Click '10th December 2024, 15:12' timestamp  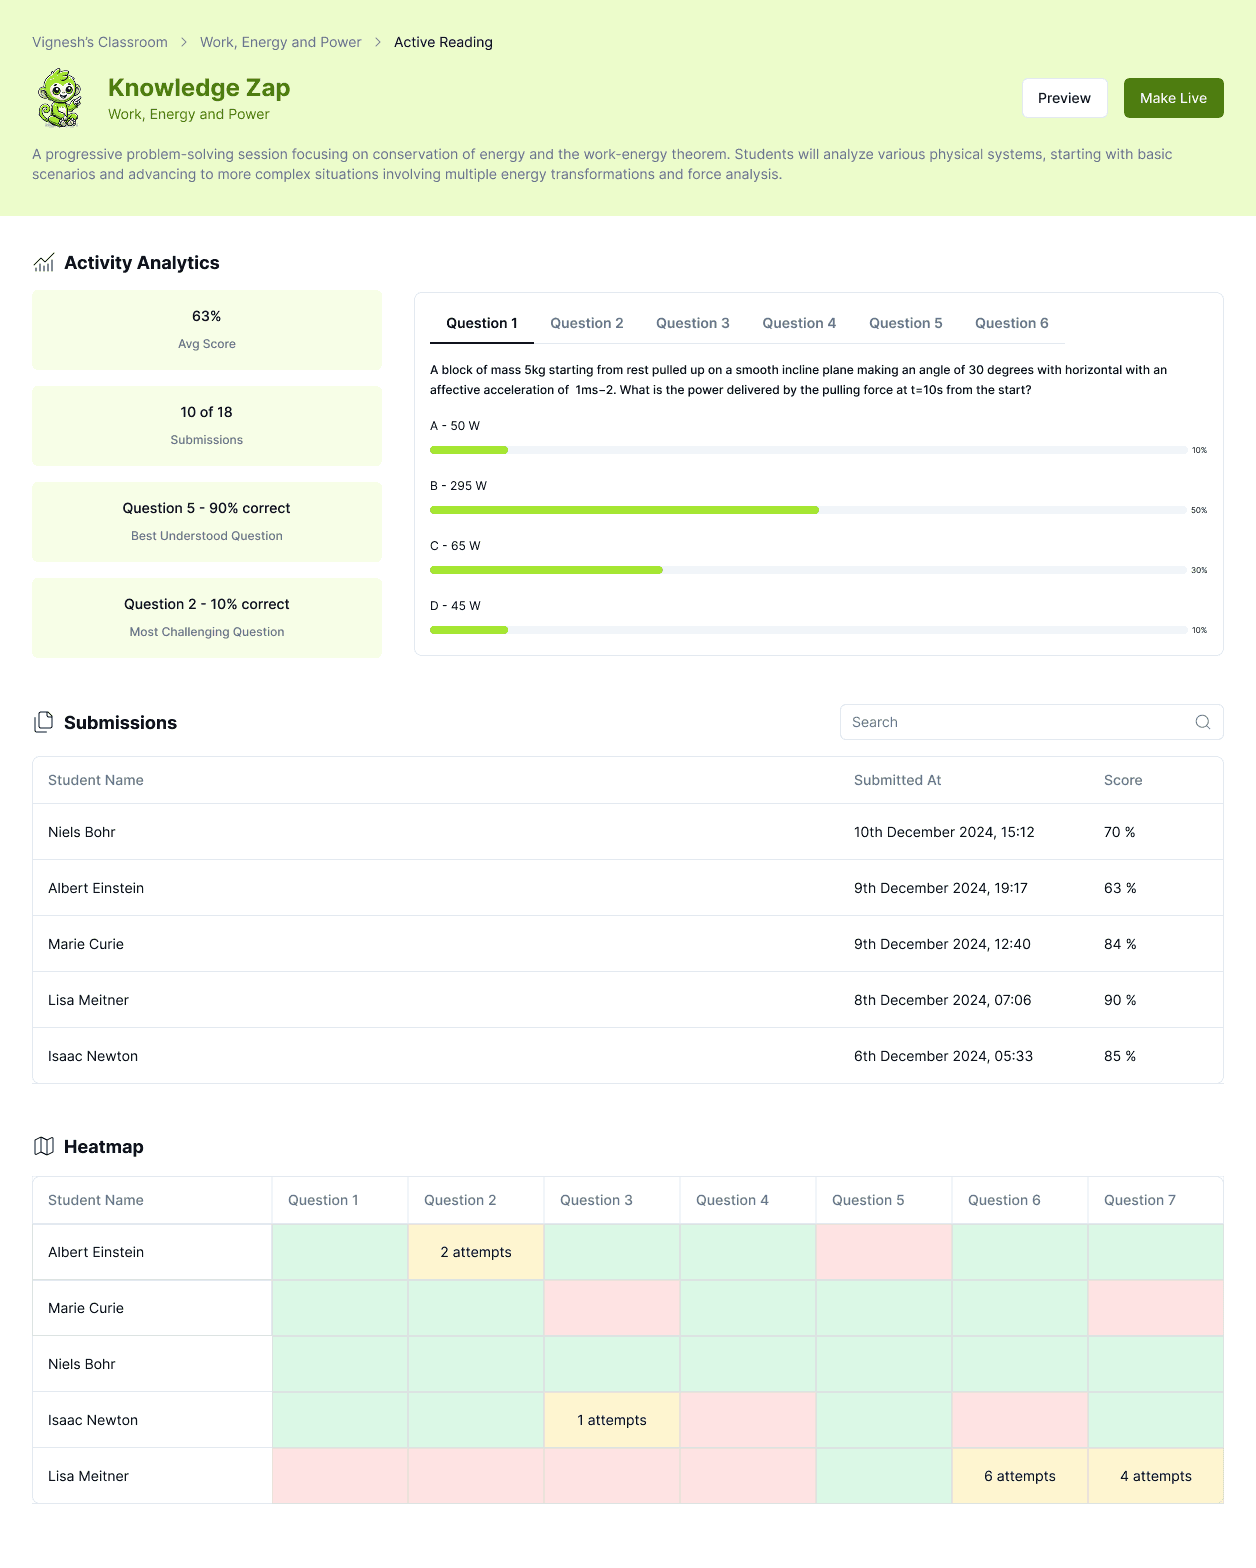coord(944,832)
